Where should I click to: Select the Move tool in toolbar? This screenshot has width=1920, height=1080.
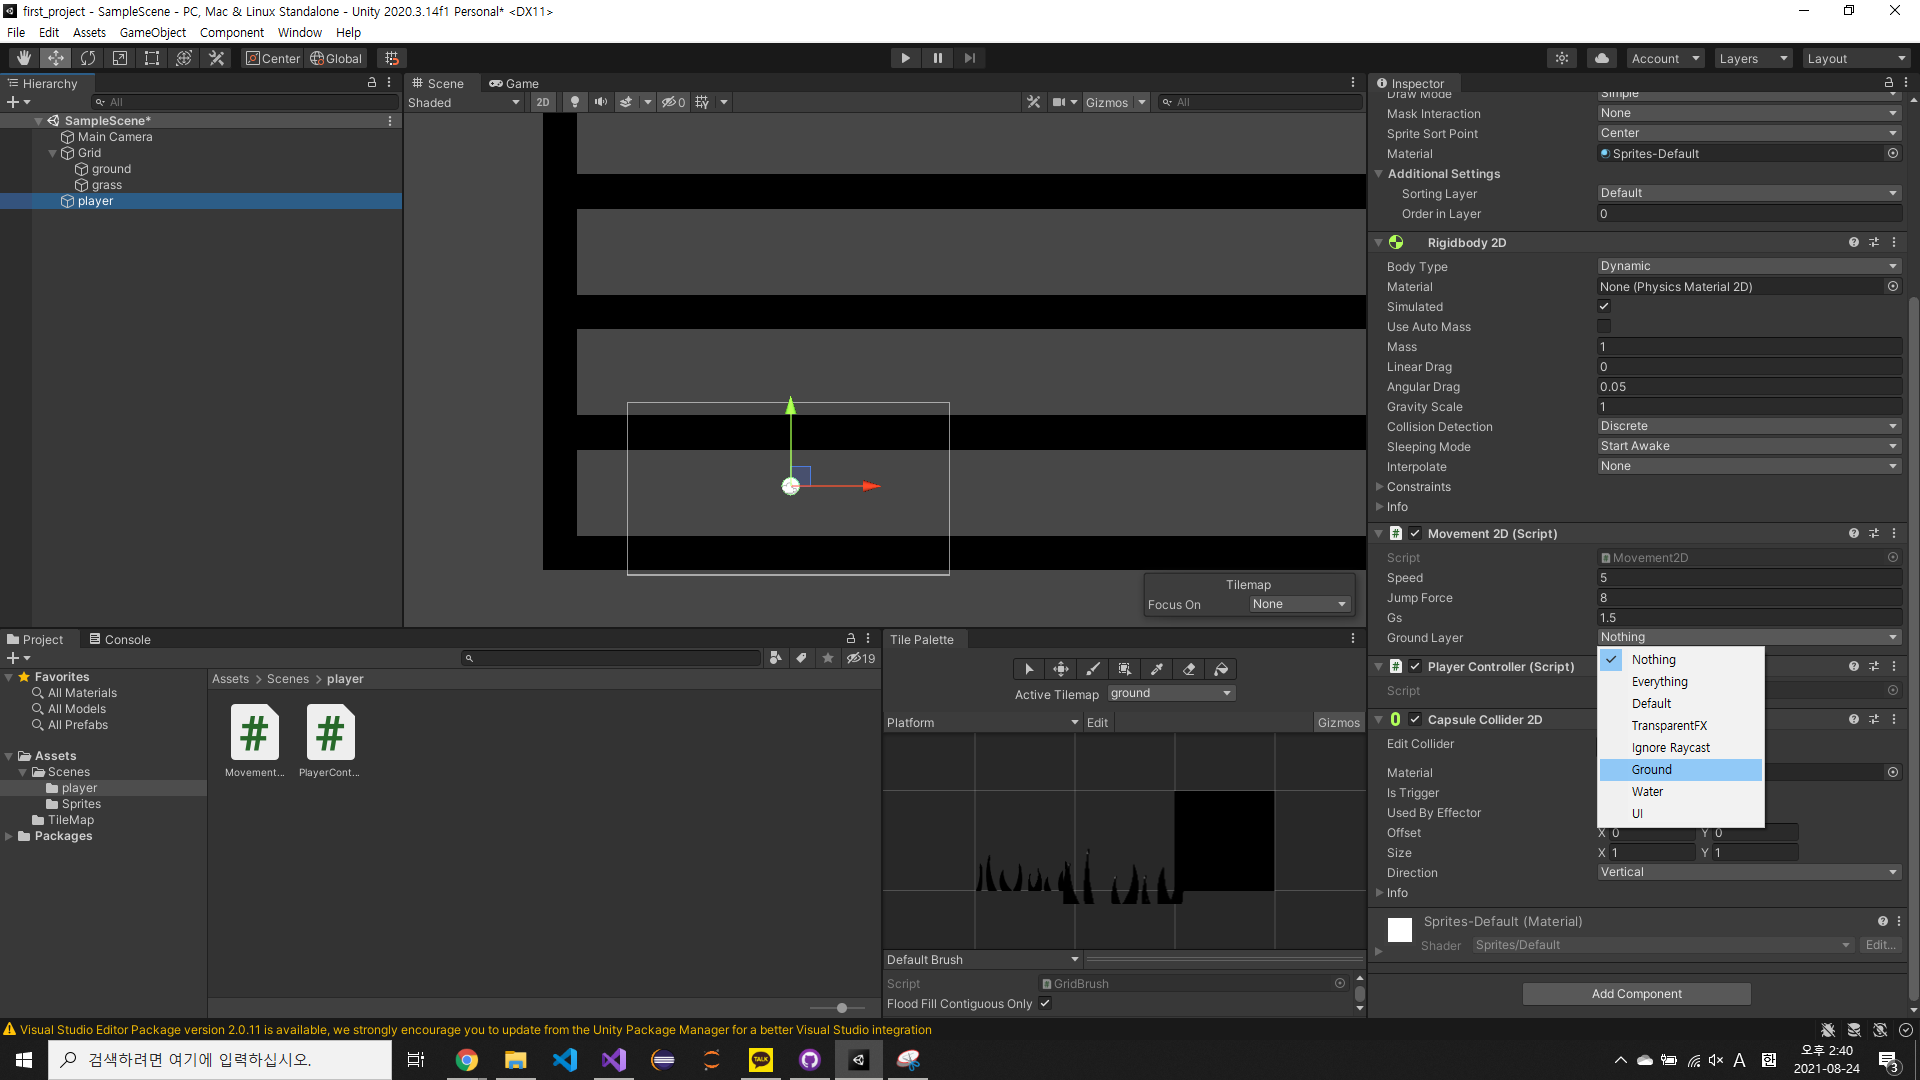[56, 58]
